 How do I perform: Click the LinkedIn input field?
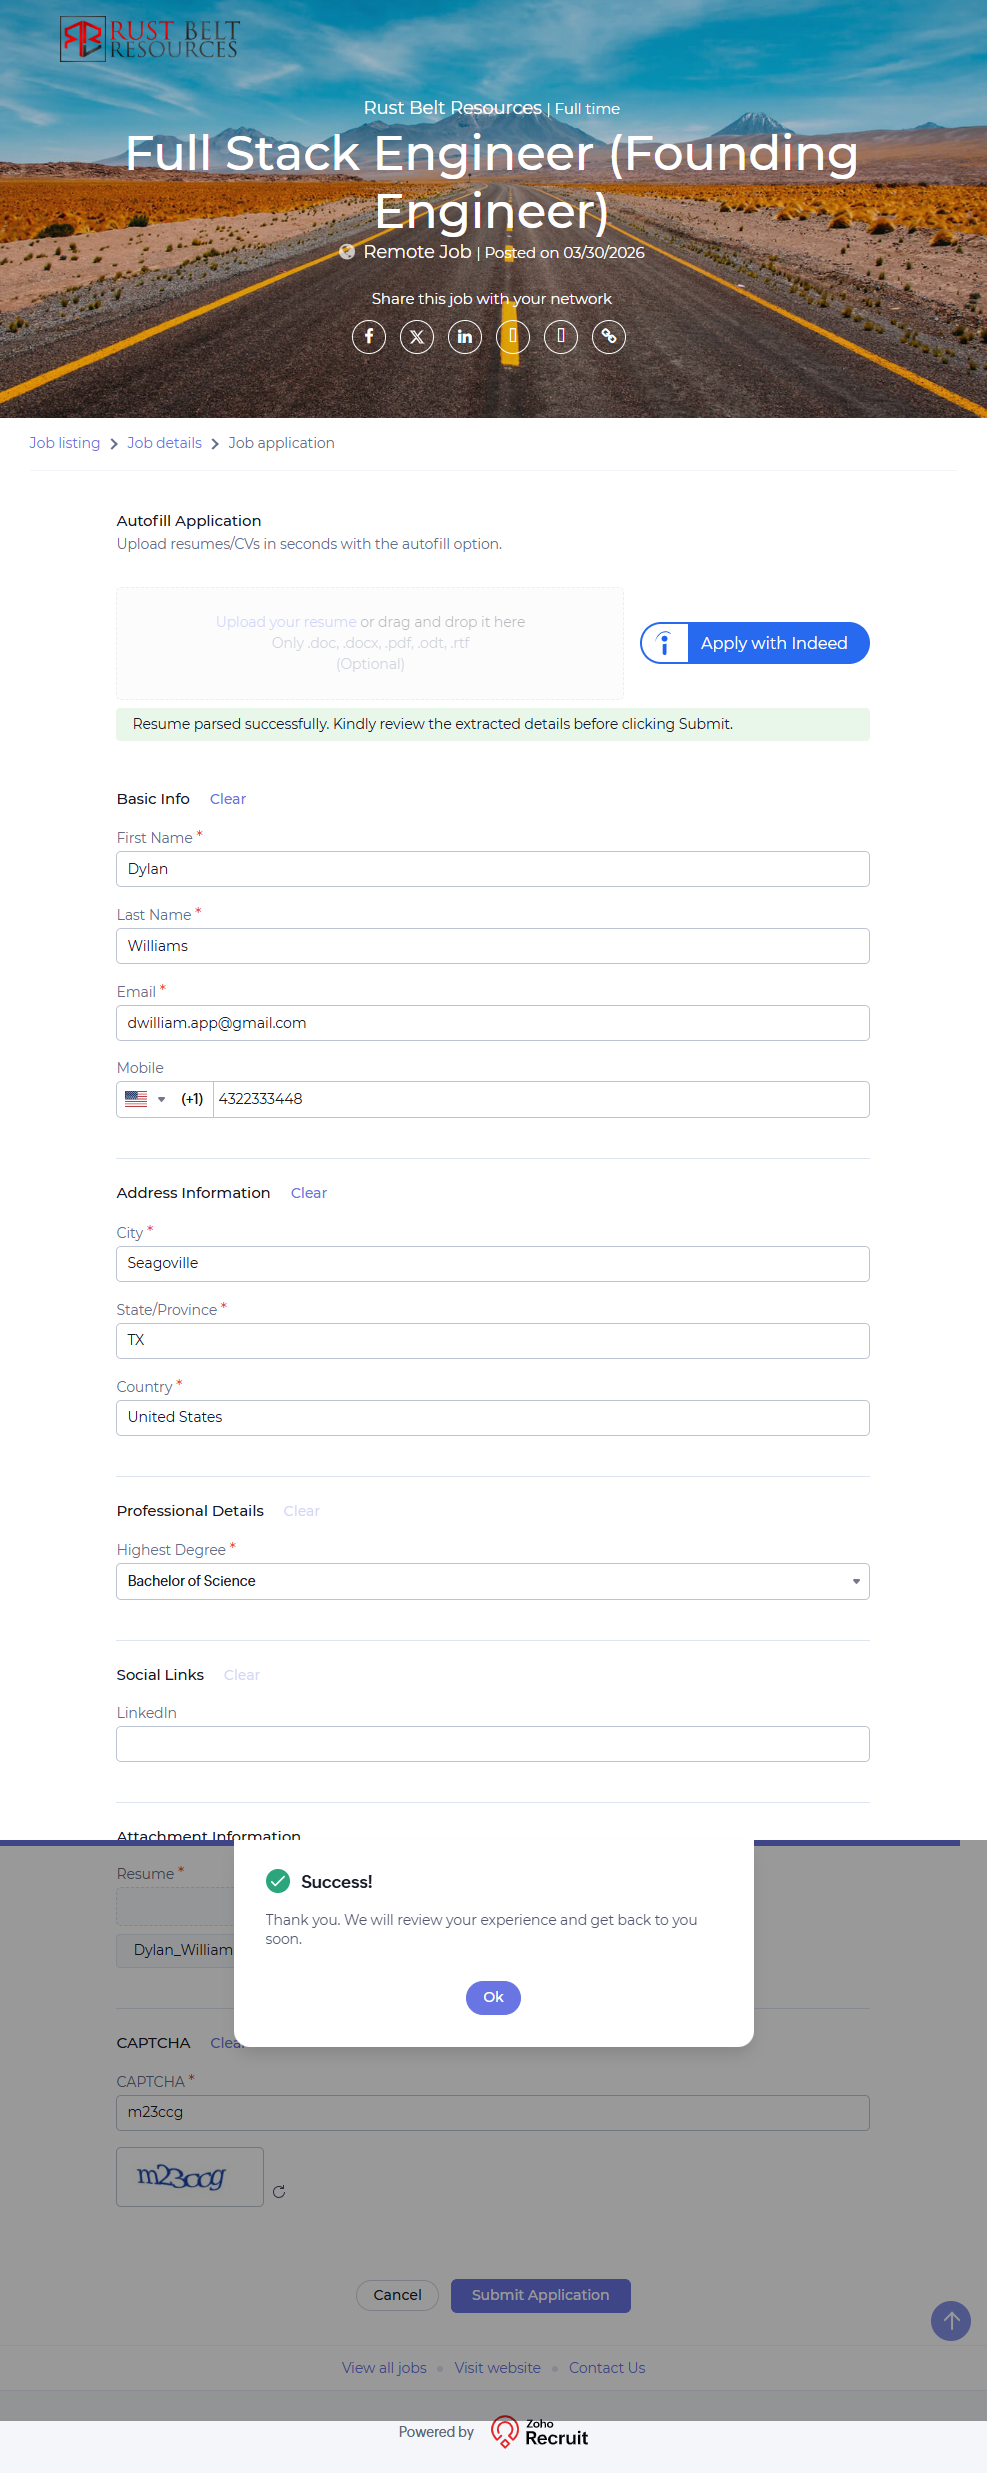tap(492, 1744)
